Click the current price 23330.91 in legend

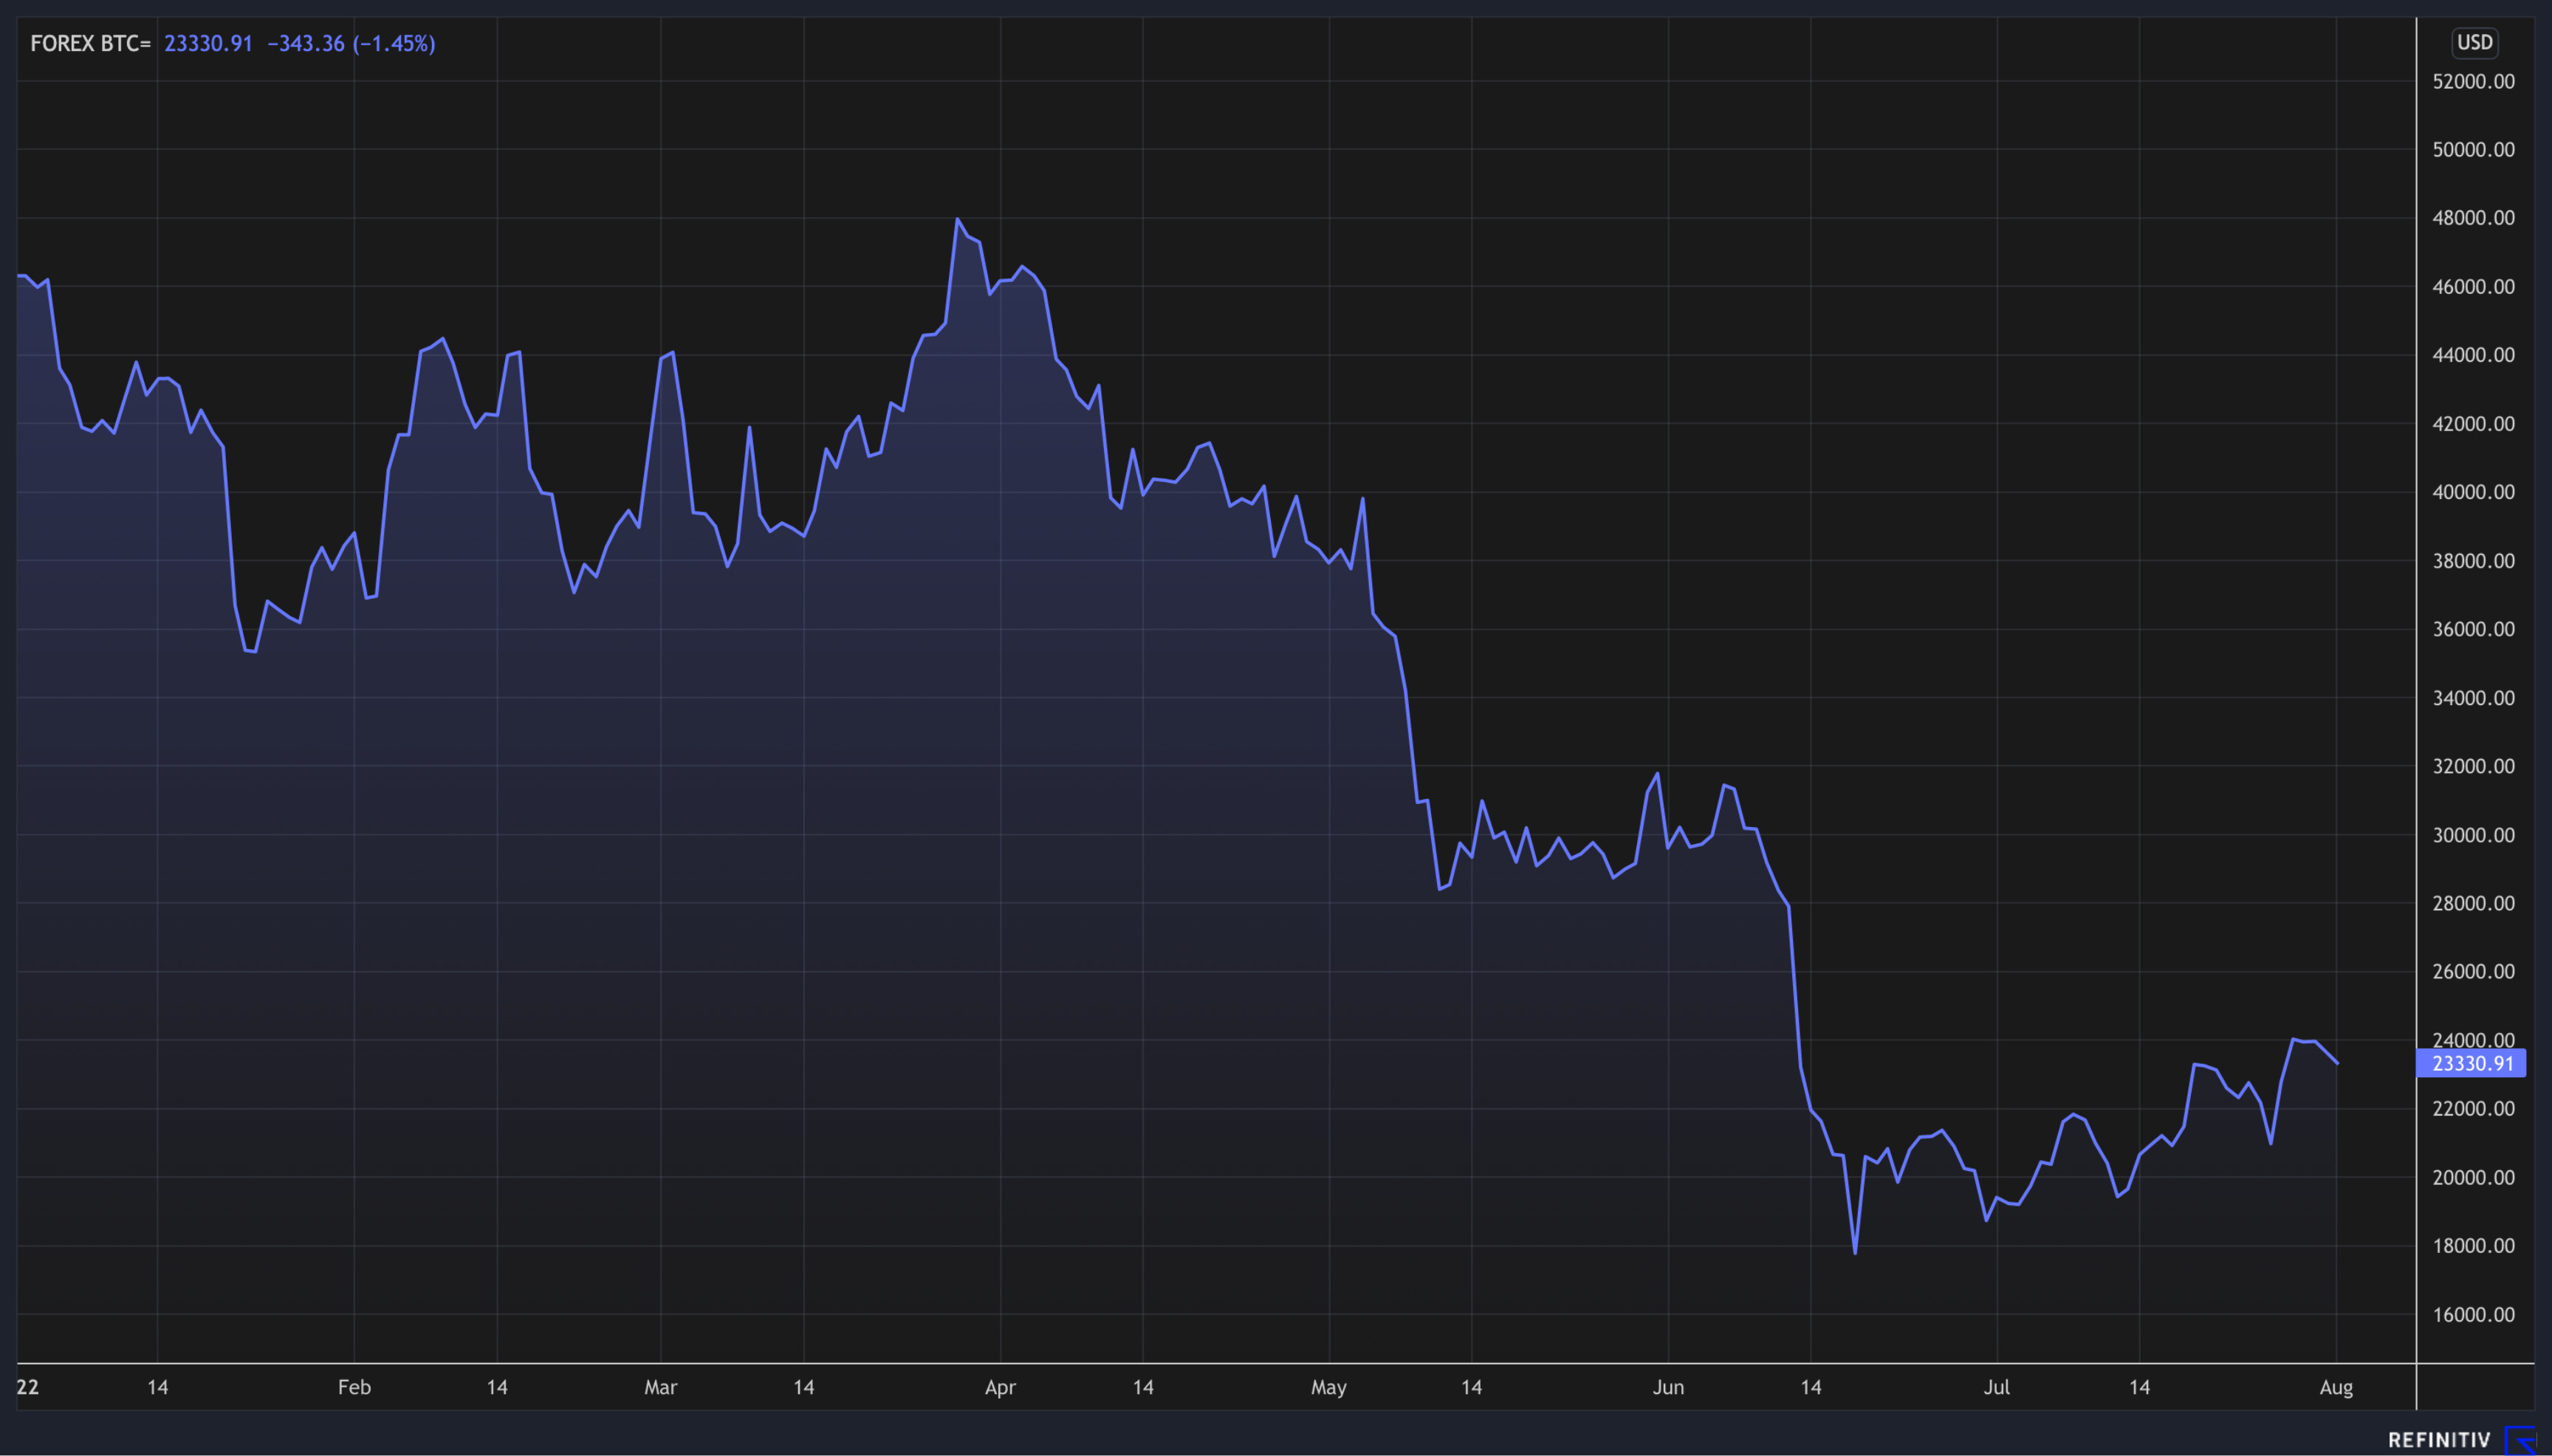tap(208, 43)
